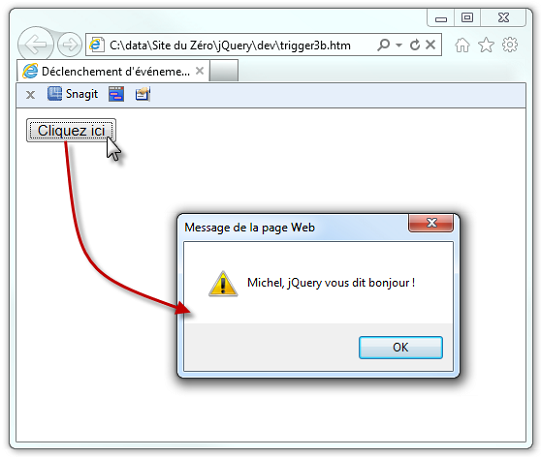541x457 pixels.
Task: Open Tools menu via the gear icon
Action: 510,44
